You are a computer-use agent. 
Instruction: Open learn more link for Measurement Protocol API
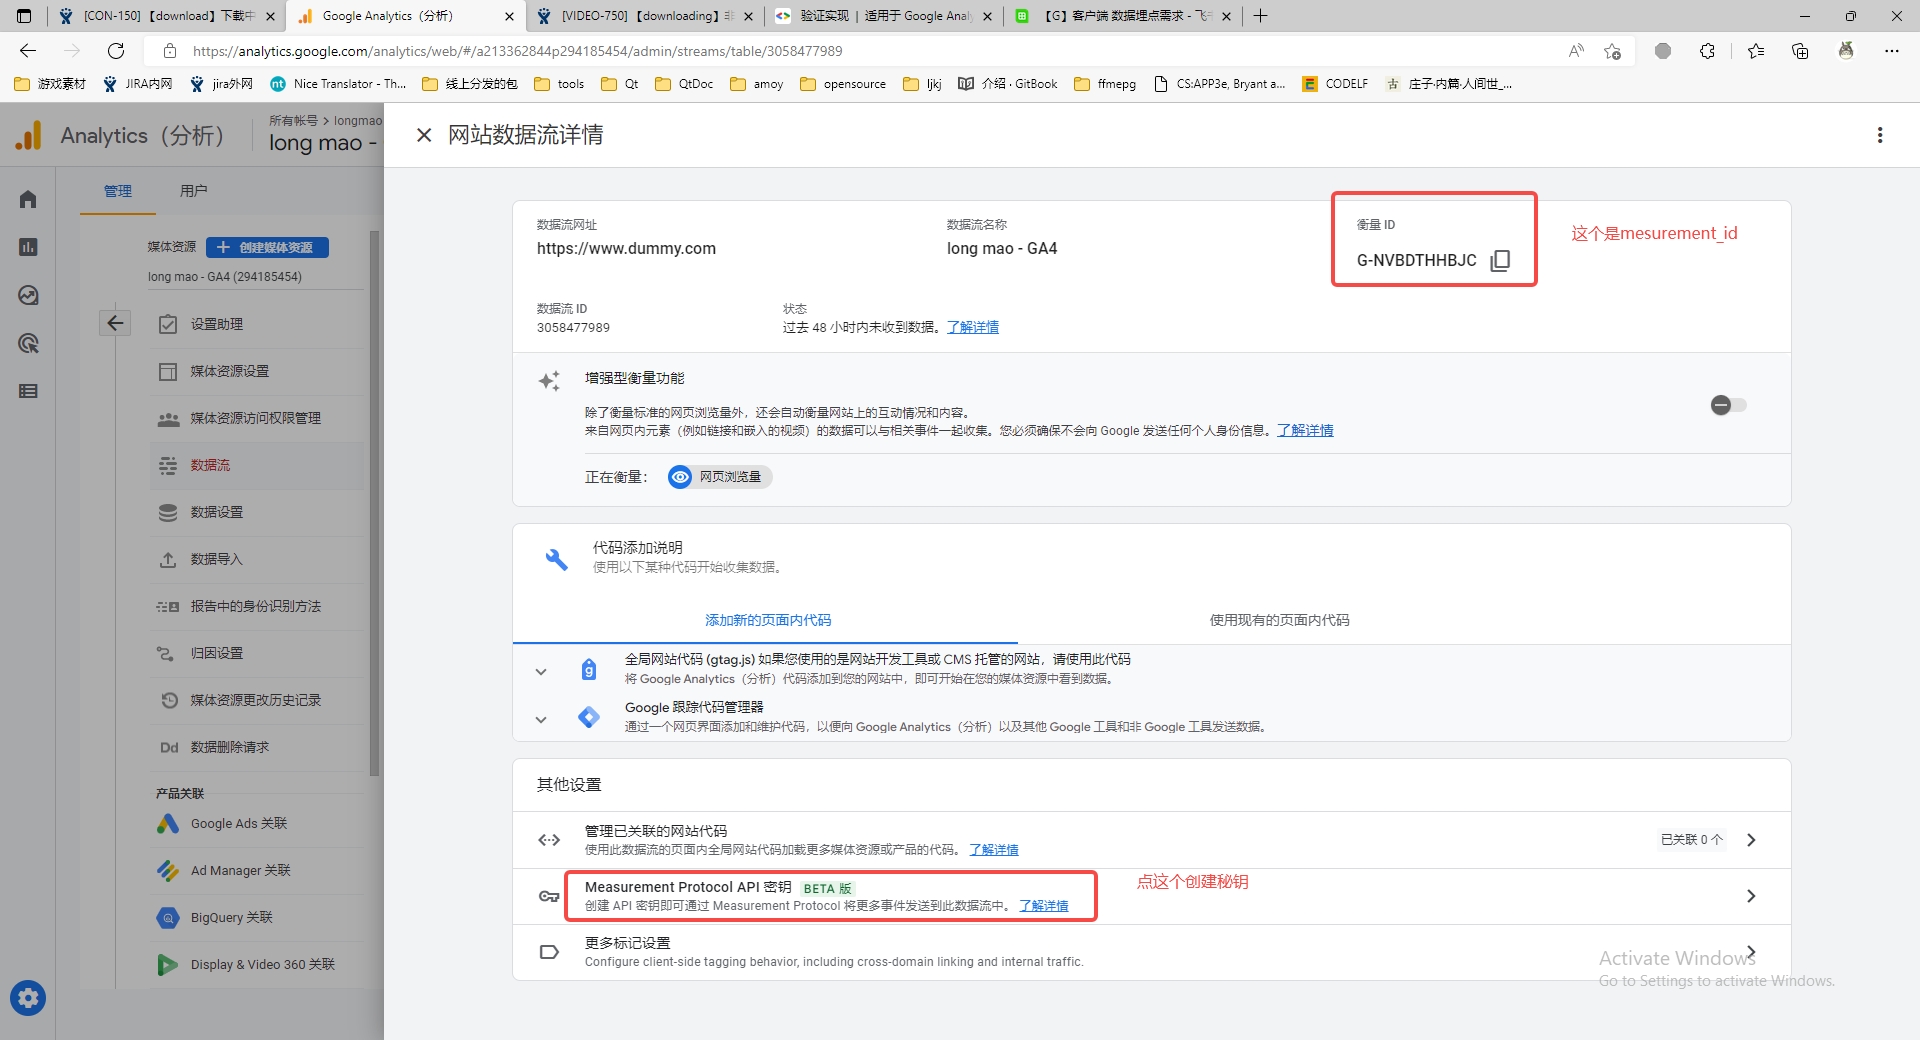pos(1043,906)
